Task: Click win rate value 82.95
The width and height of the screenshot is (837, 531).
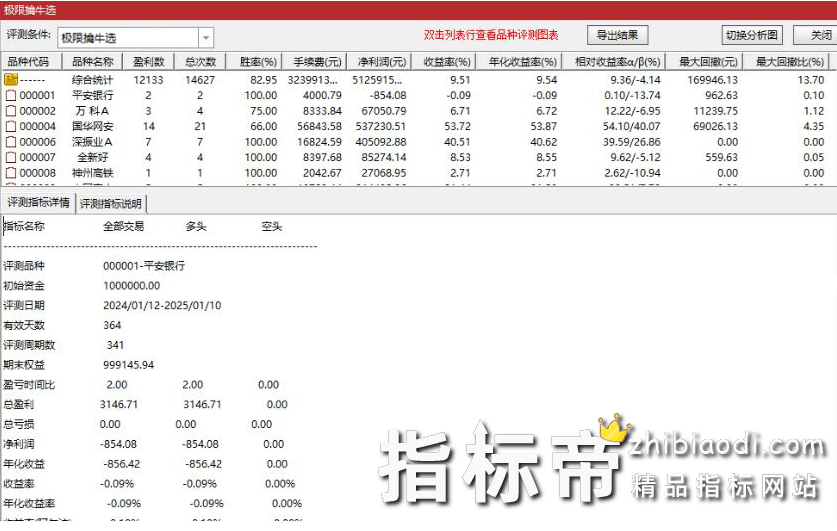Action: pyautogui.click(x=264, y=80)
